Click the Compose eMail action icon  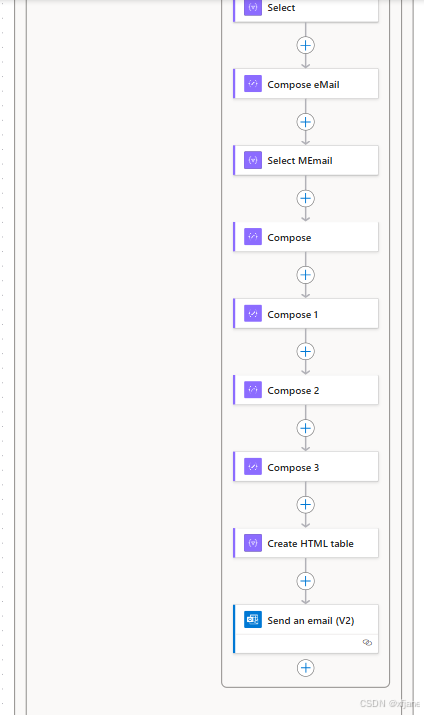click(x=253, y=84)
